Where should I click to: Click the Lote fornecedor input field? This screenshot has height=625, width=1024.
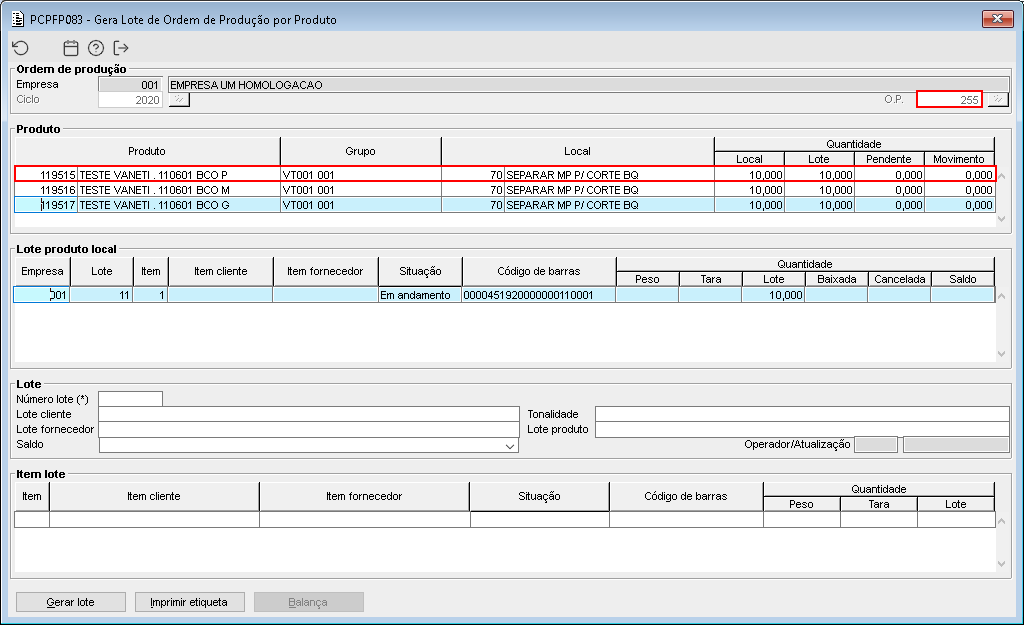click(309, 429)
